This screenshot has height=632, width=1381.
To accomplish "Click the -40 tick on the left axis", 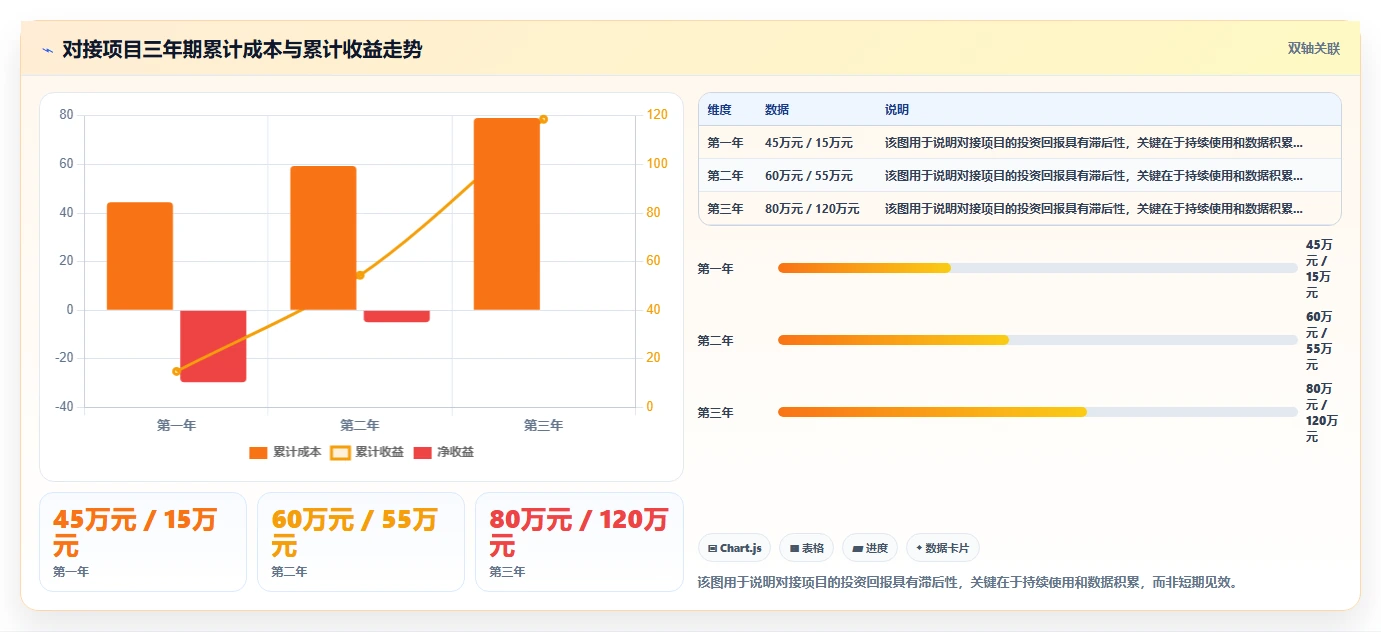I will pyautogui.click(x=64, y=407).
